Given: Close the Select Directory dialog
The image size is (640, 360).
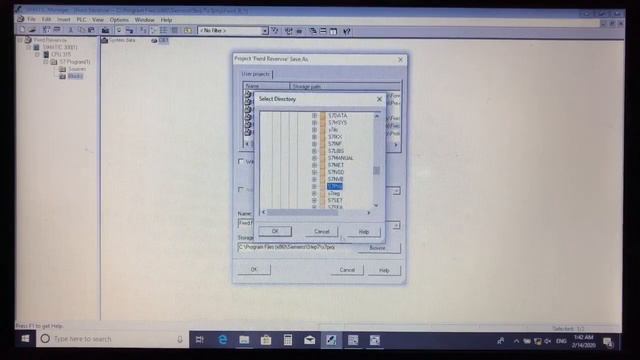Looking at the screenshot, I should (x=379, y=99).
